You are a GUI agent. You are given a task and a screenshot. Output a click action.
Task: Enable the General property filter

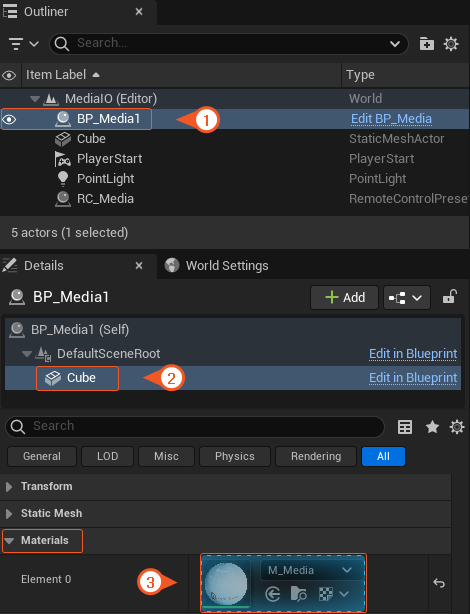point(42,456)
